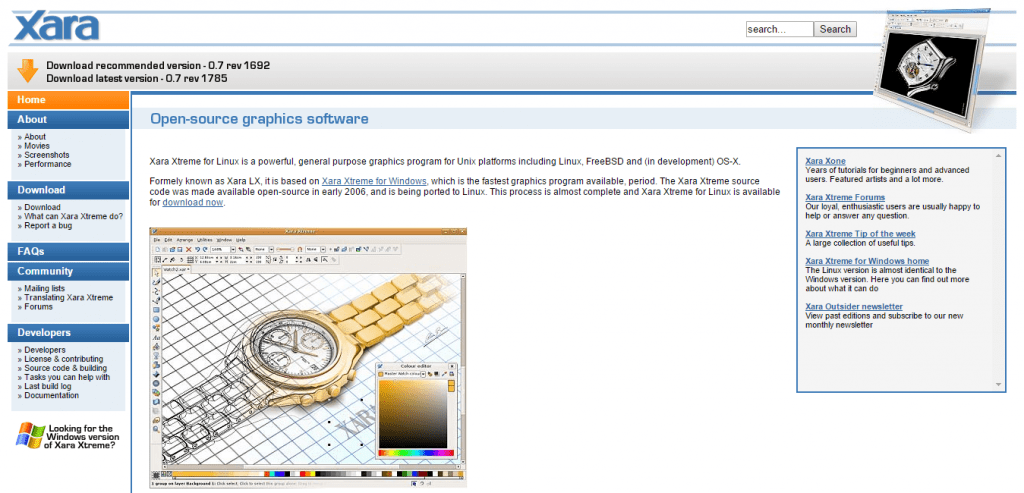Image resolution: width=1024 pixels, height=493 pixels.
Task: Open the About section header
Action: [x=69, y=119]
